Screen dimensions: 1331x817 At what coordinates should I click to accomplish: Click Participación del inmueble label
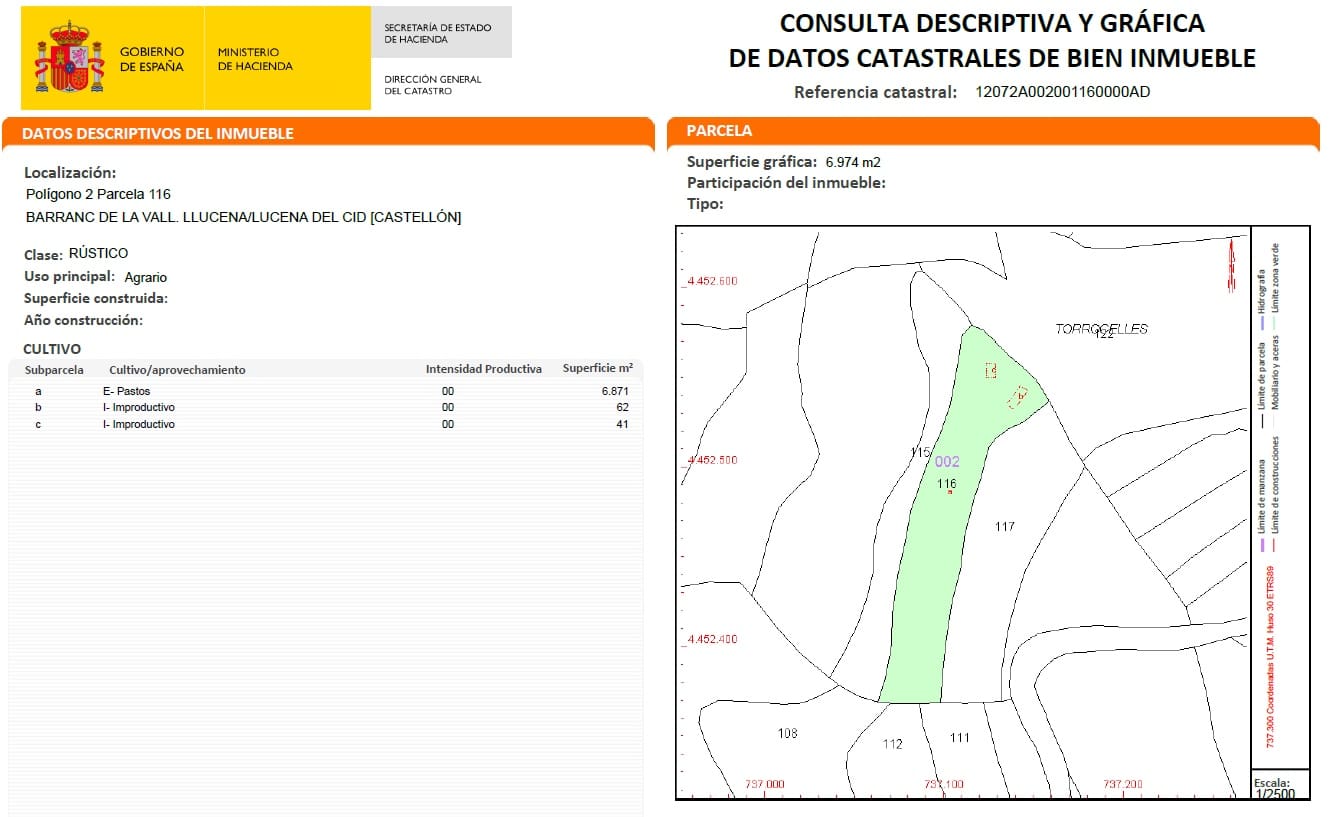786,183
